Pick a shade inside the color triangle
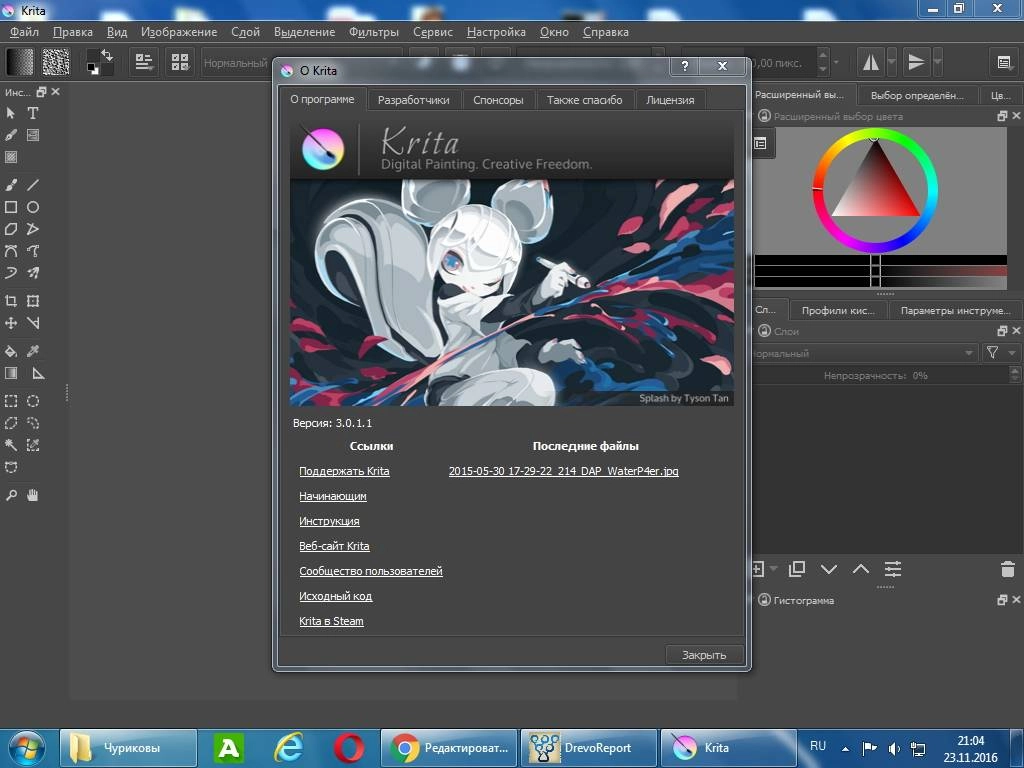This screenshot has width=1024, height=768. click(x=875, y=187)
